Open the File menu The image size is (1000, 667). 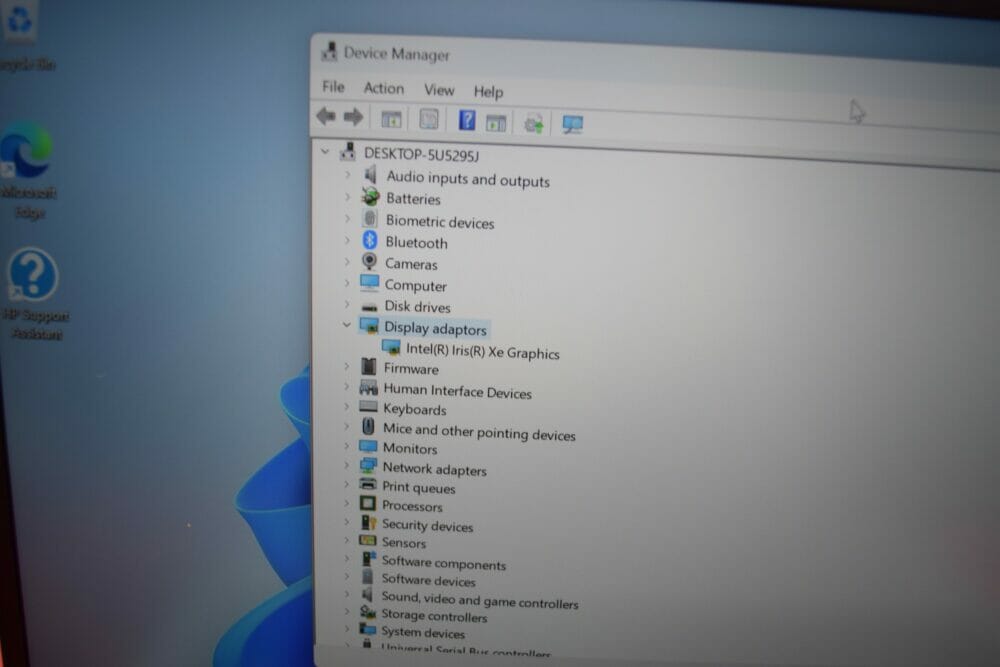pyautogui.click(x=333, y=86)
